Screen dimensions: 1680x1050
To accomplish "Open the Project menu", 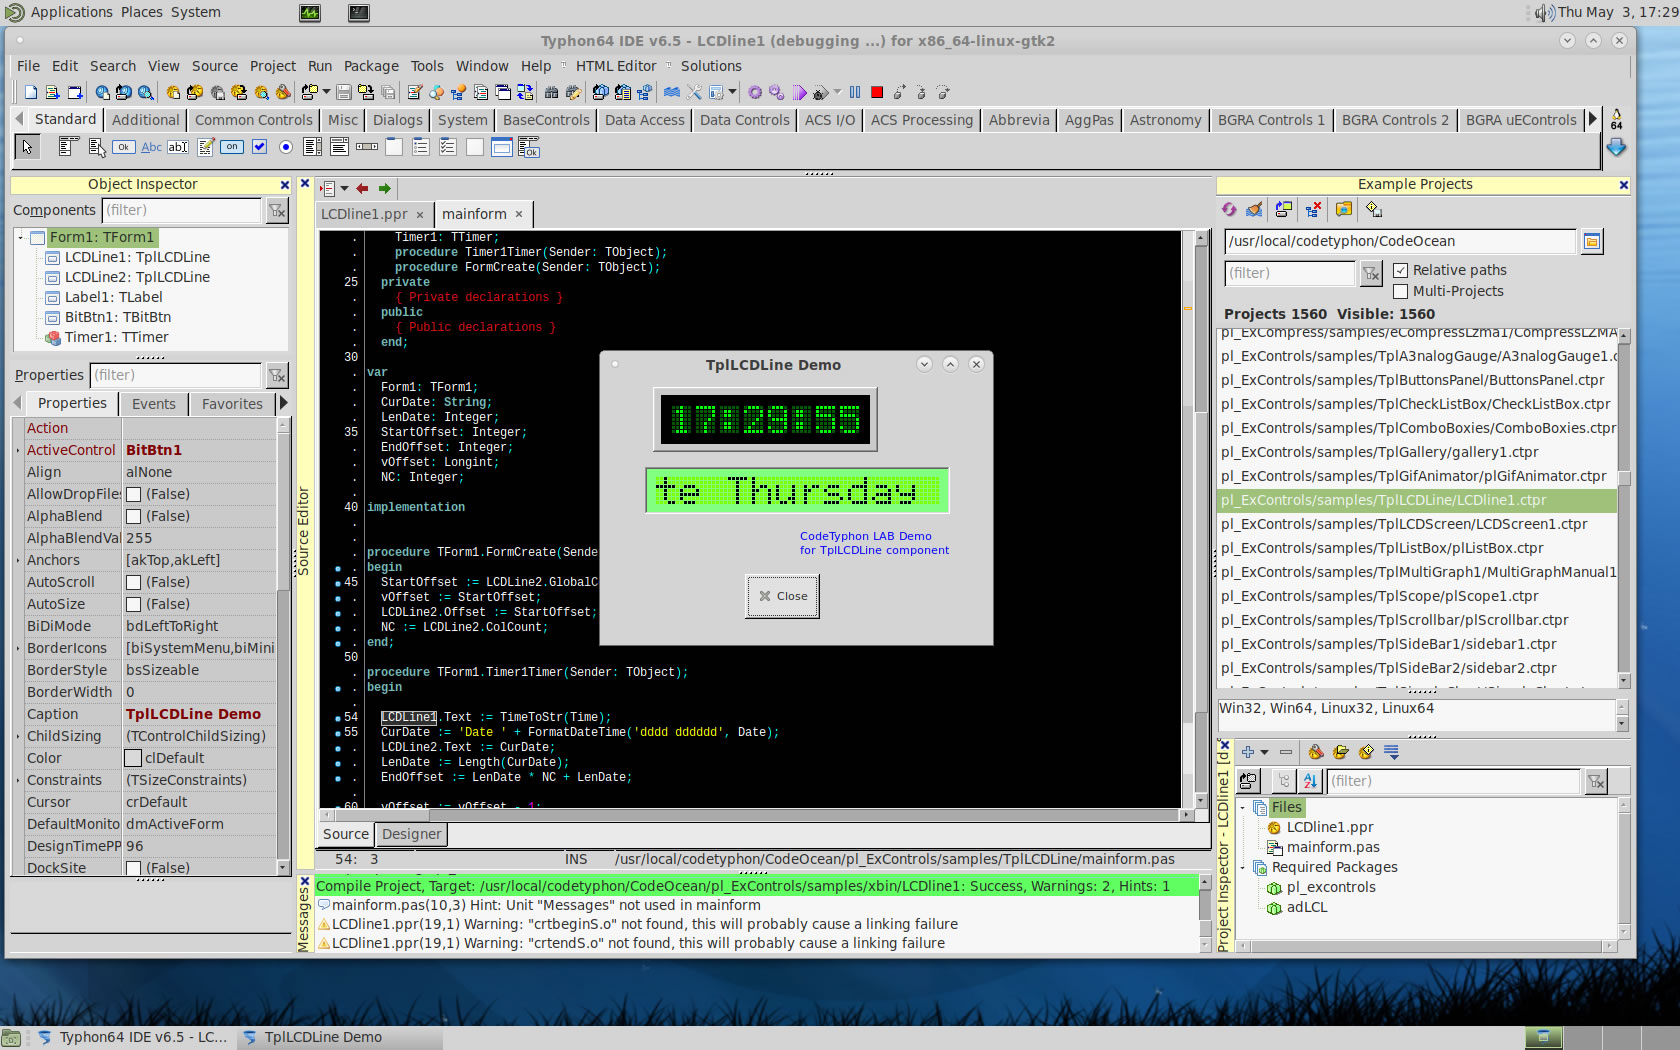I will coord(272,66).
